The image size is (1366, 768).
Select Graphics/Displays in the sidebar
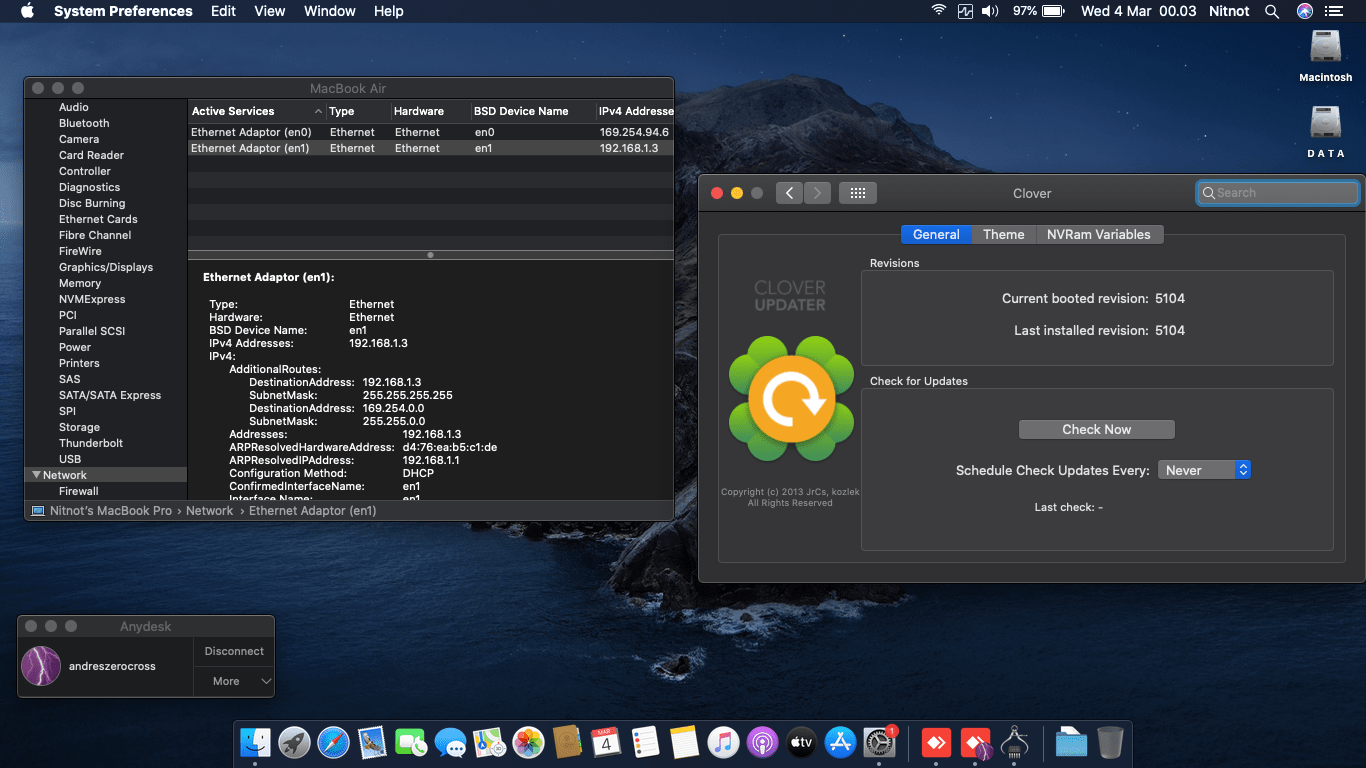click(106, 267)
